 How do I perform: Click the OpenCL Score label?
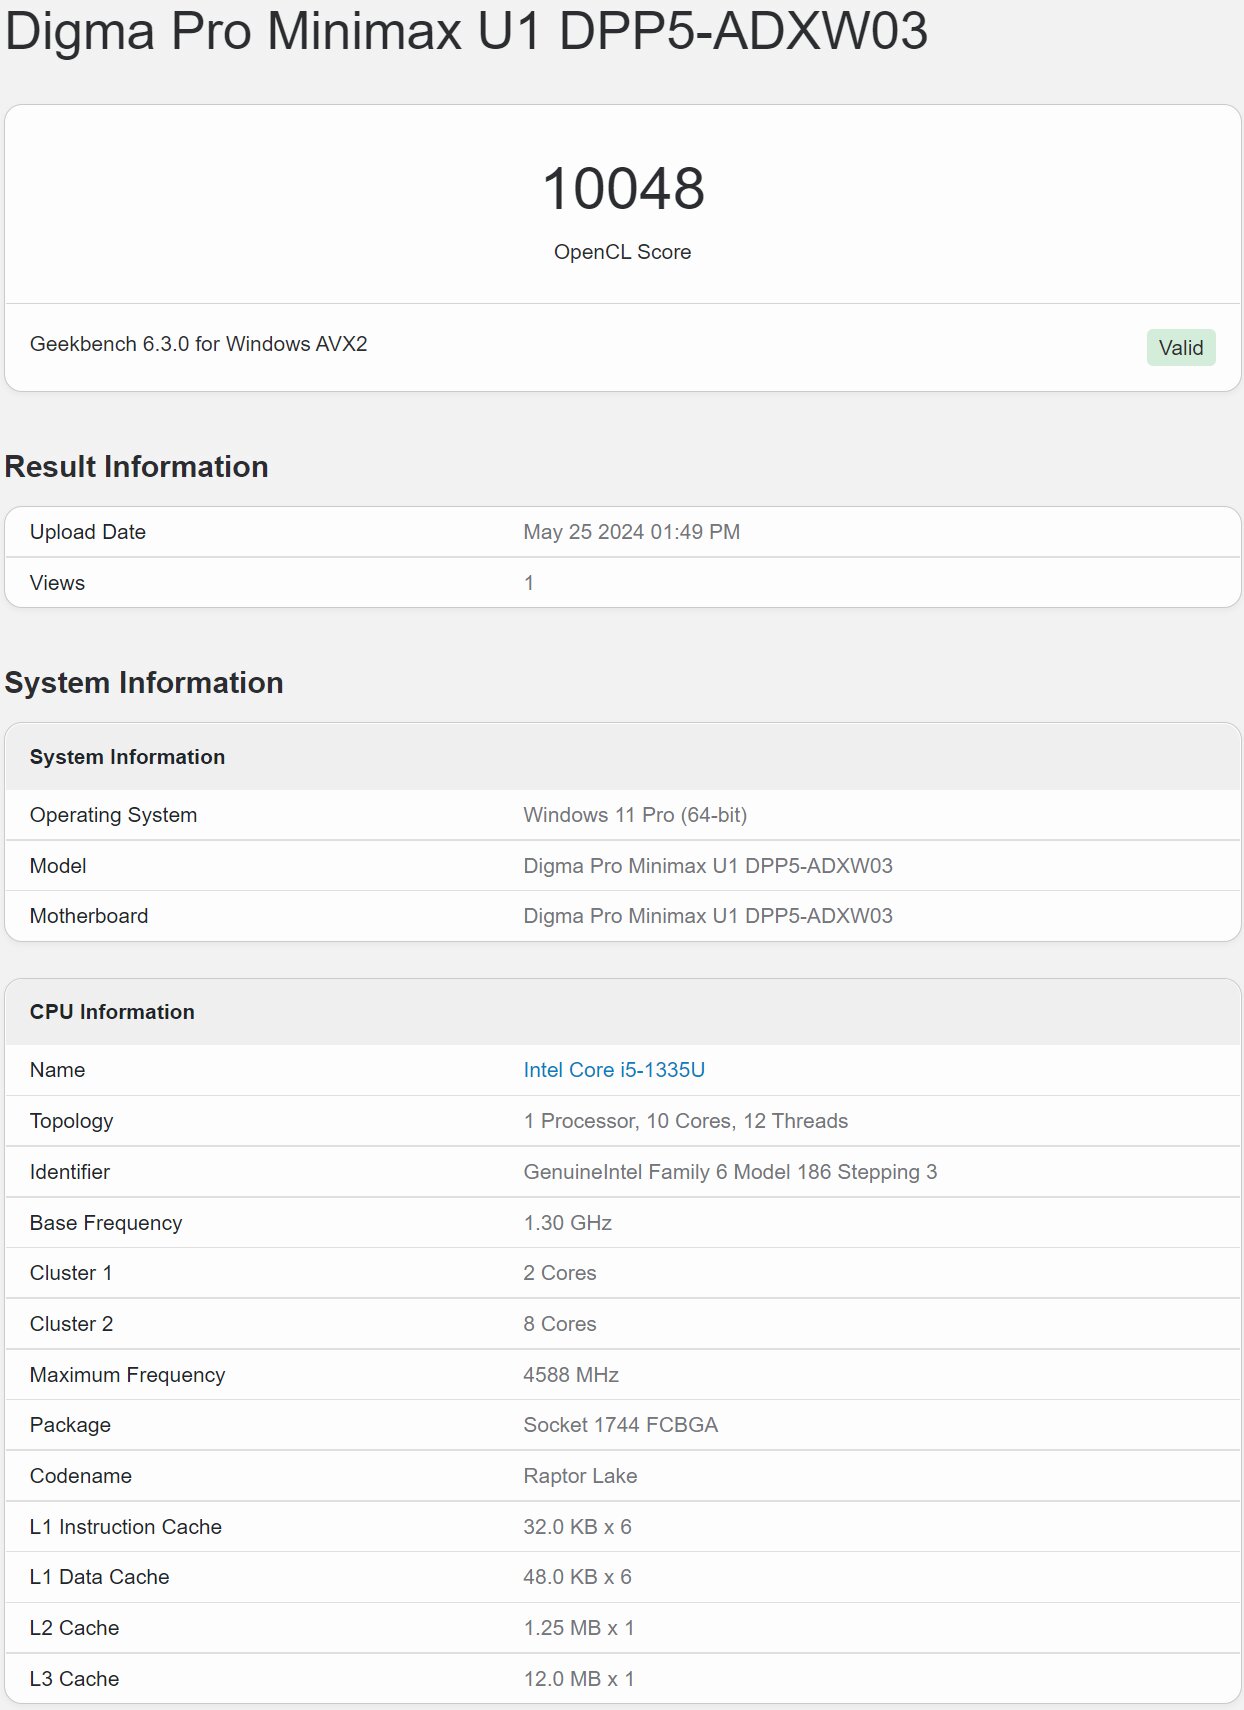pos(623,252)
